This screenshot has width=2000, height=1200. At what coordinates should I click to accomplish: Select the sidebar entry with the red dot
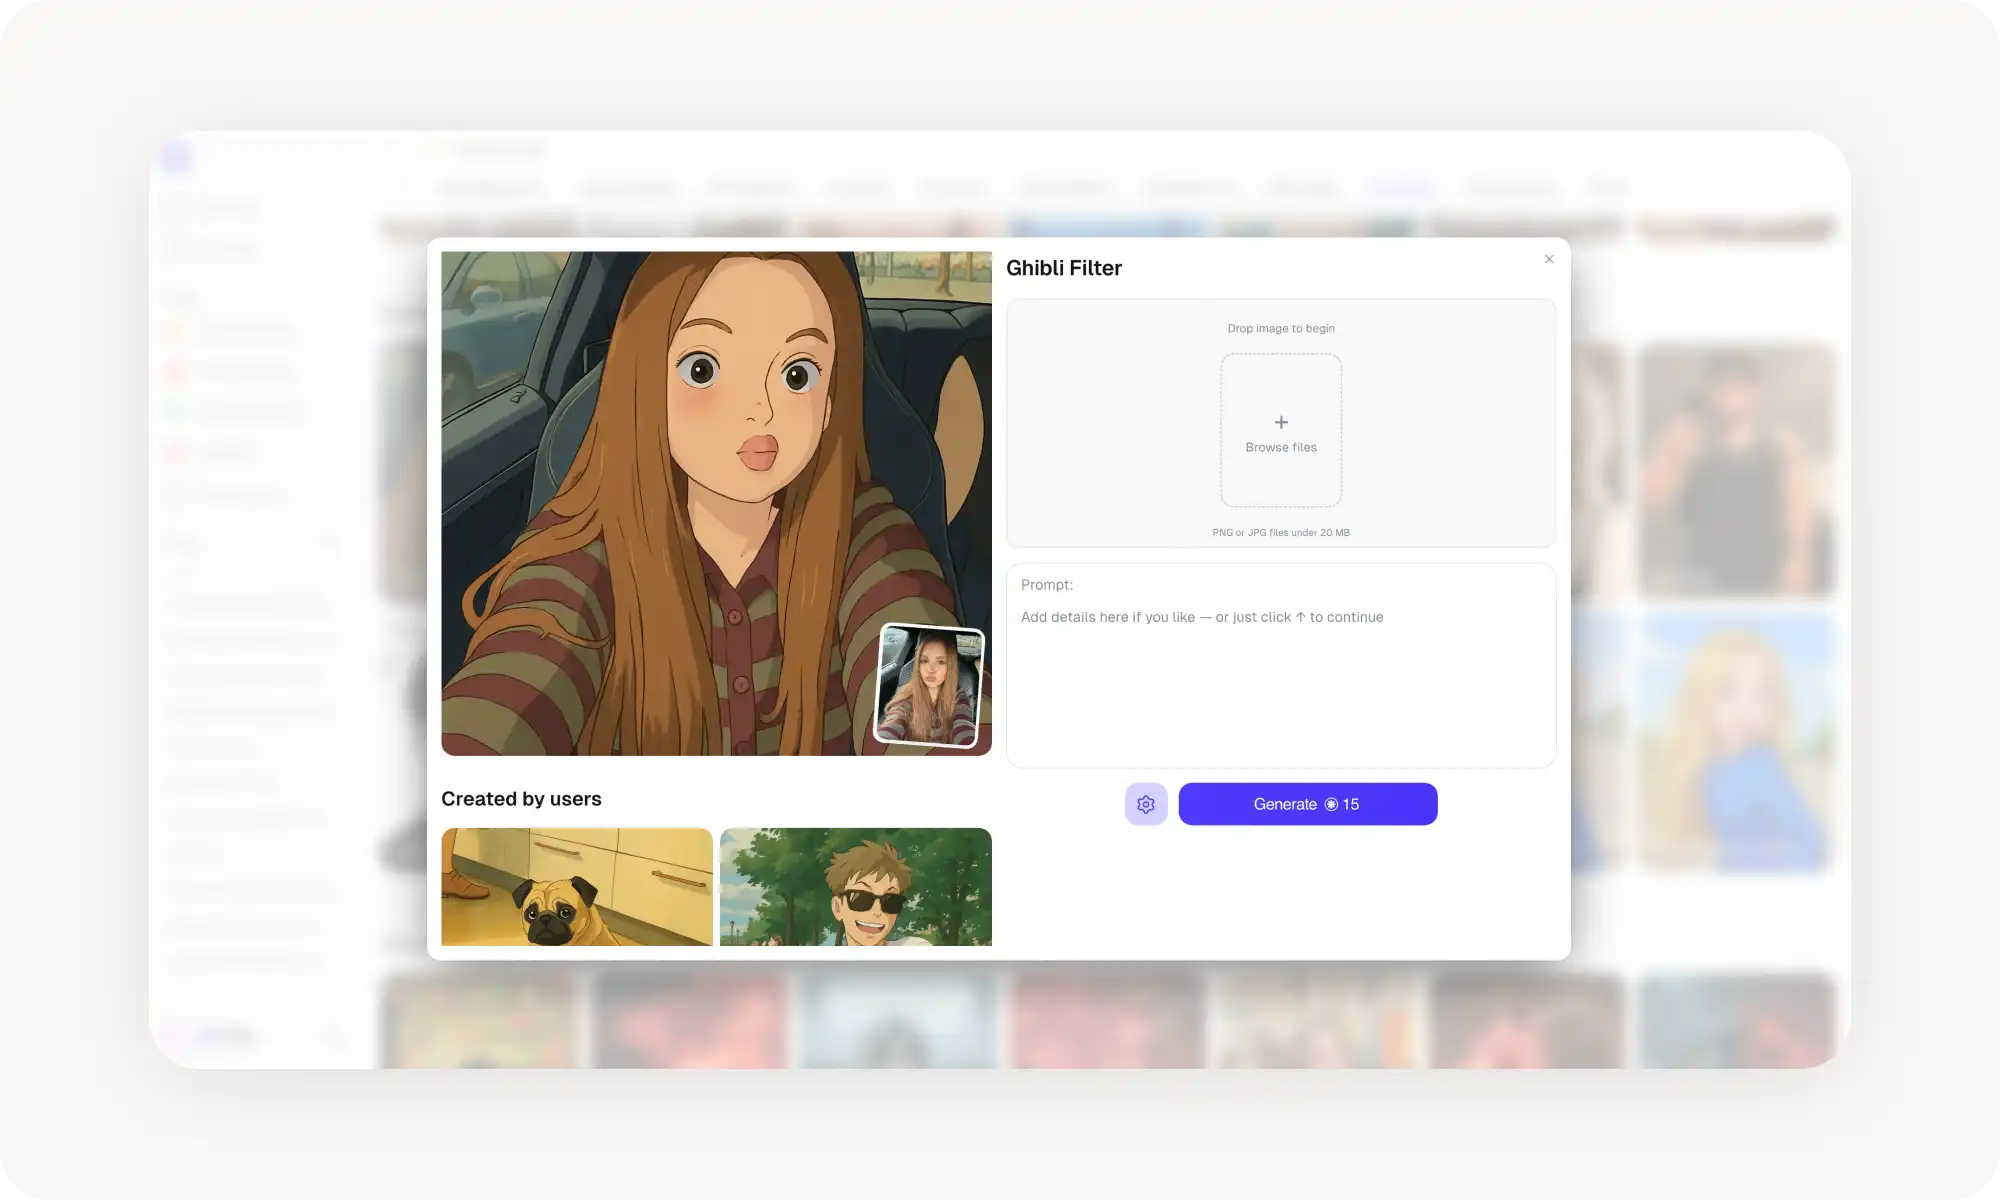[230, 371]
